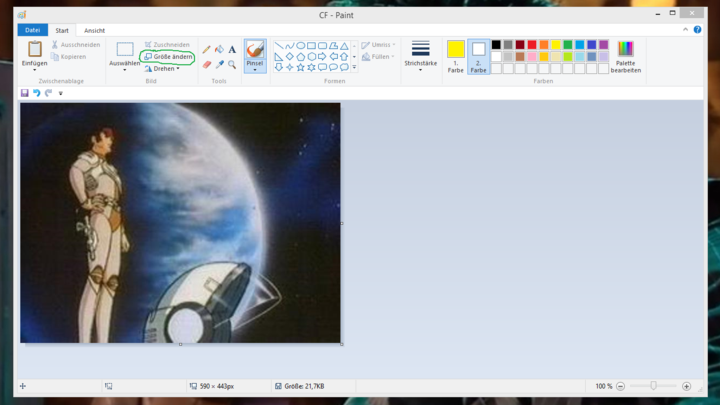Click the Größe ändern button
This screenshot has width=720, height=405.
point(168,57)
